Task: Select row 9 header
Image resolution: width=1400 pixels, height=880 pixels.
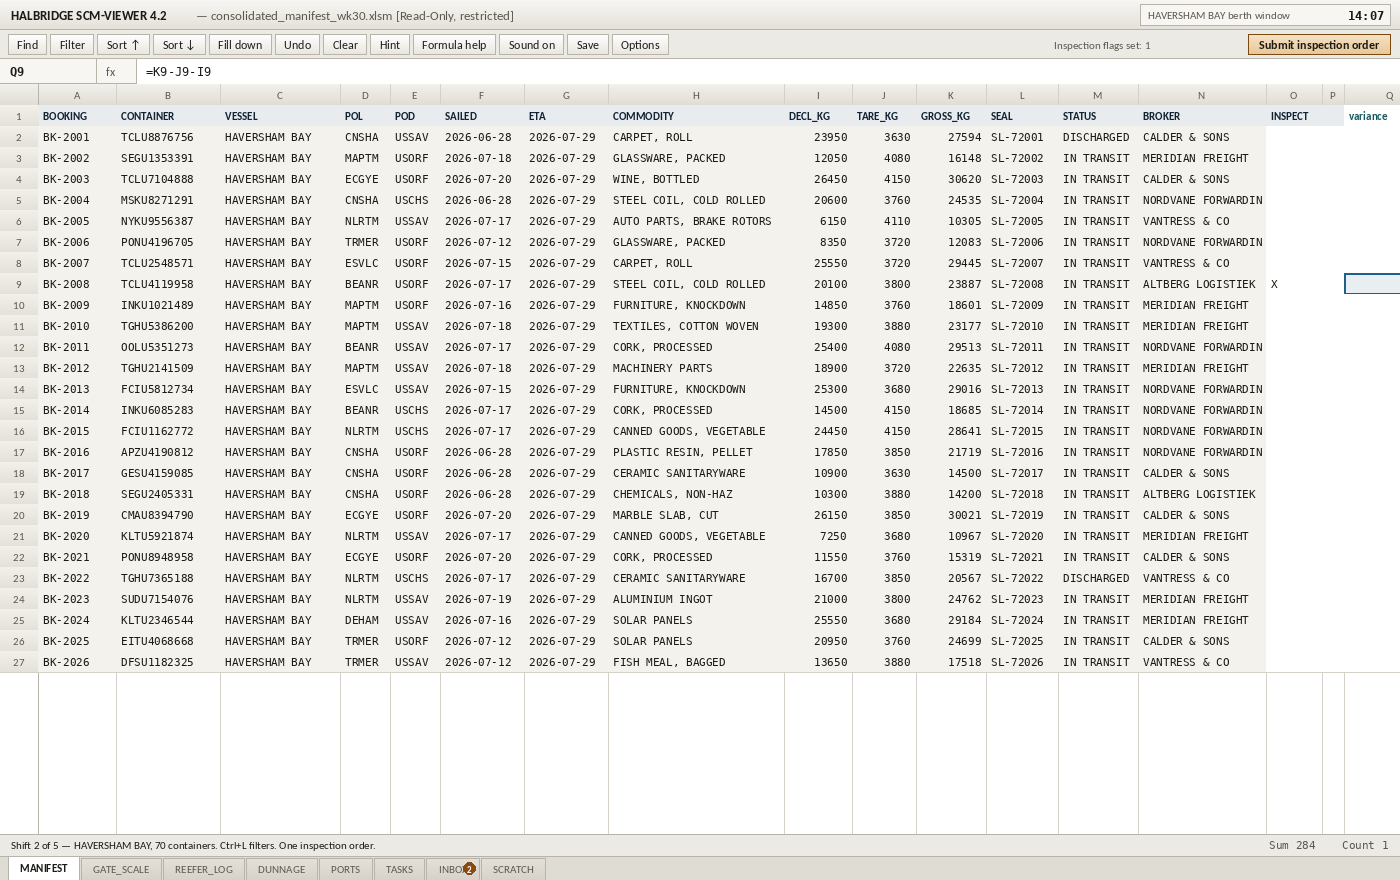Action: [19, 284]
